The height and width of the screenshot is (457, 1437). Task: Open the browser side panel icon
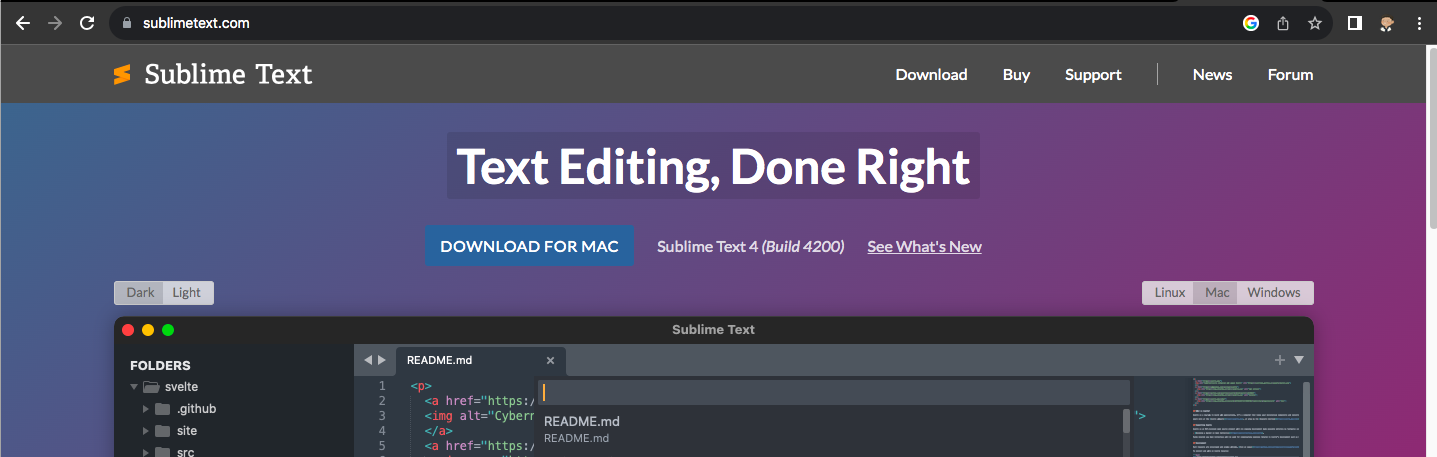(1355, 23)
